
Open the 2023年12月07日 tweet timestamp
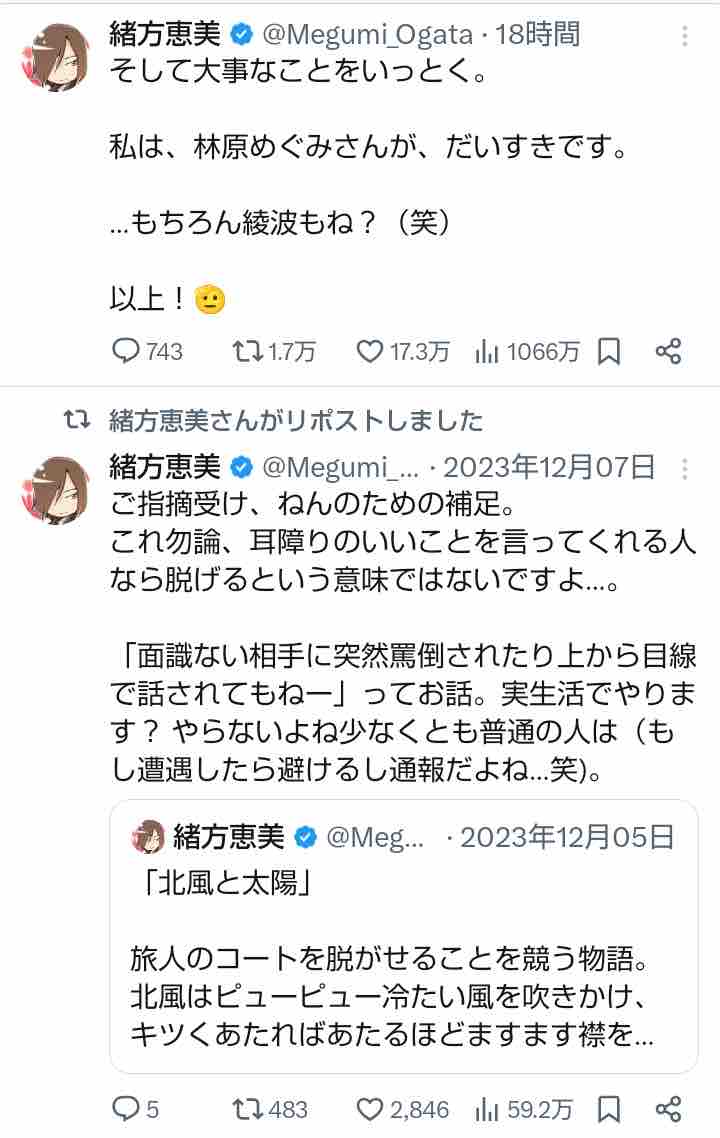tap(549, 467)
